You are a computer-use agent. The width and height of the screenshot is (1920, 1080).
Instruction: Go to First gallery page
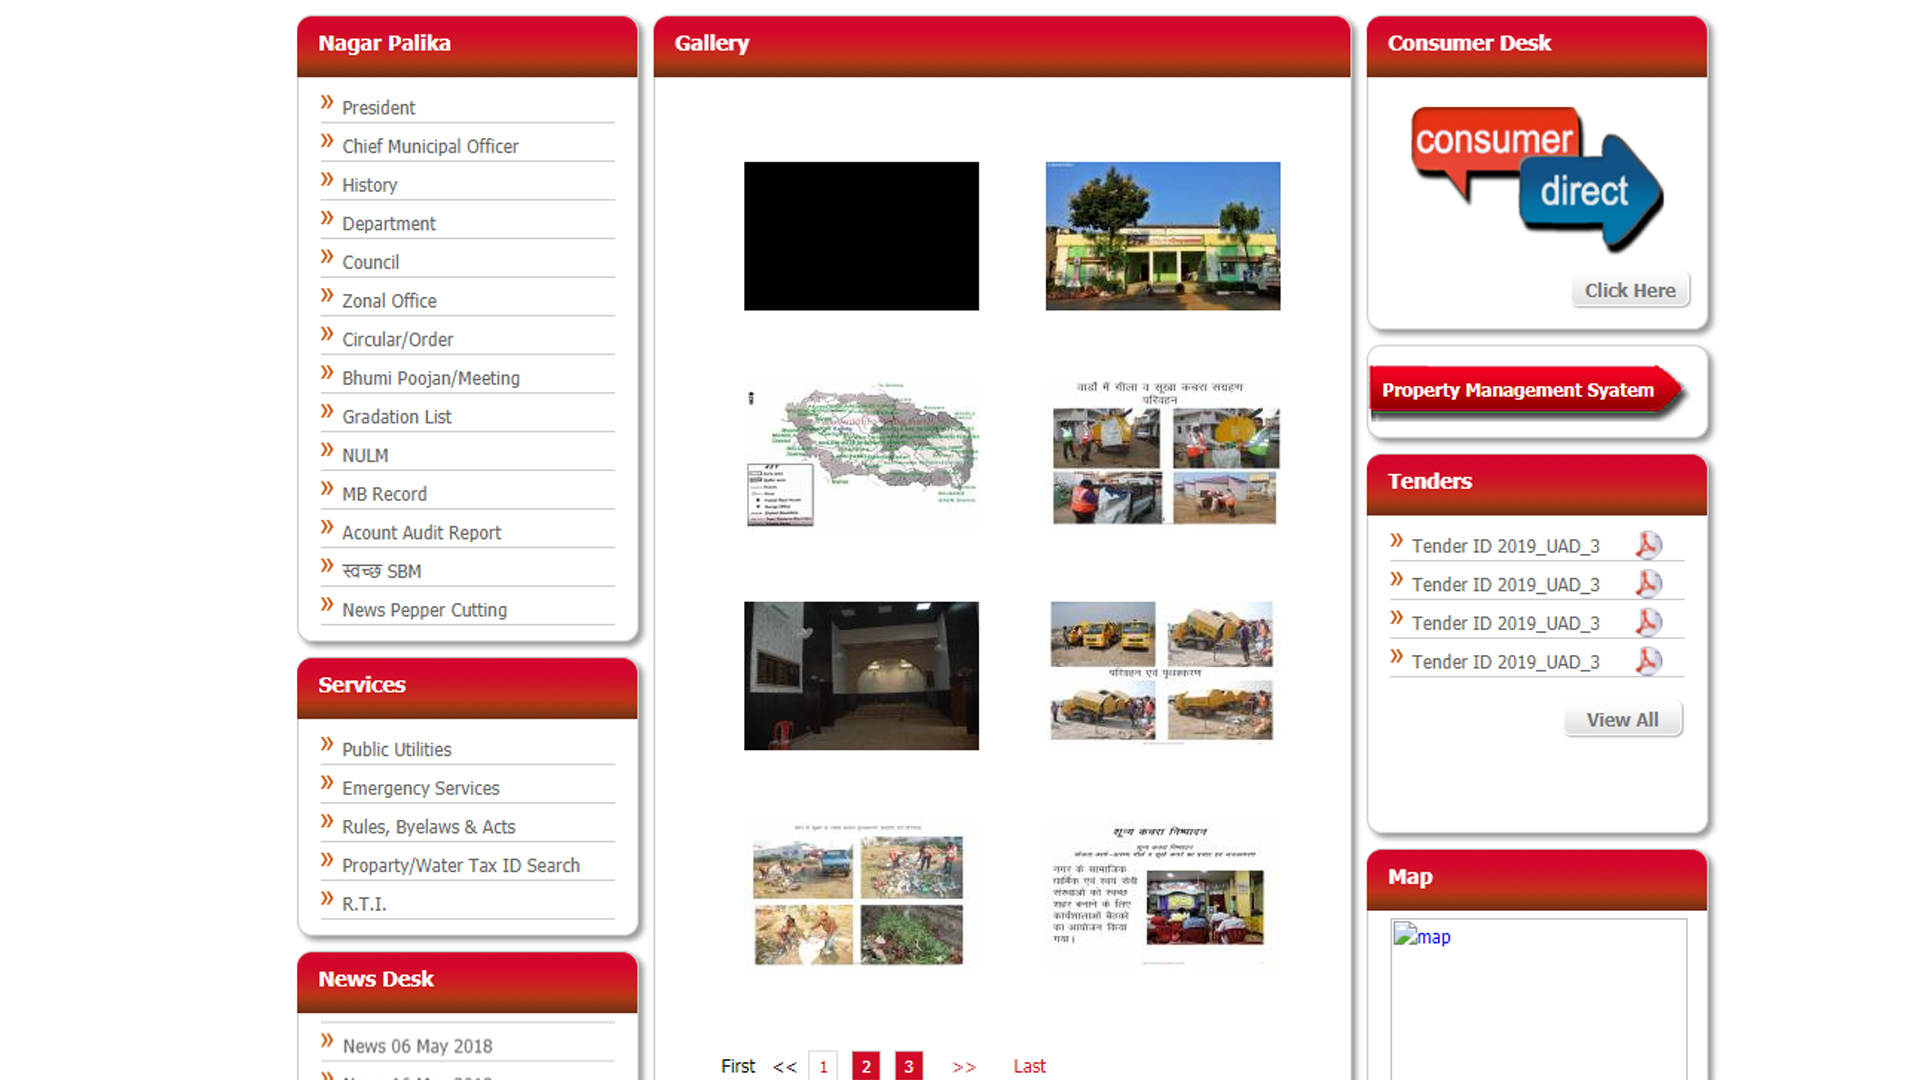tap(738, 1067)
